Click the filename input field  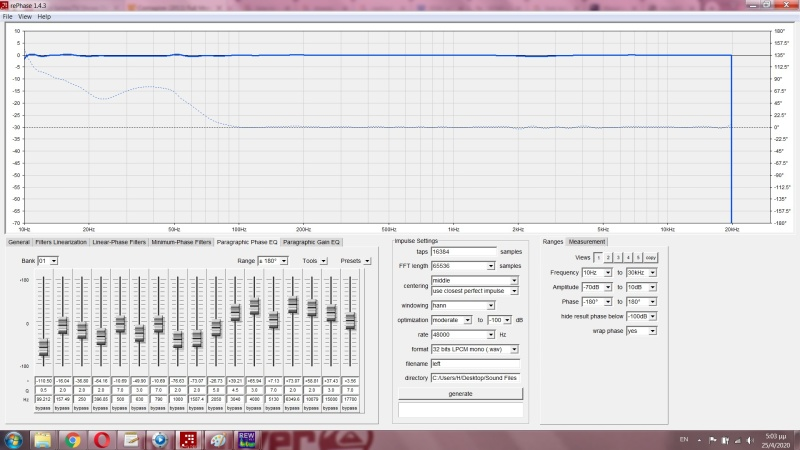pyautogui.click(x=475, y=364)
